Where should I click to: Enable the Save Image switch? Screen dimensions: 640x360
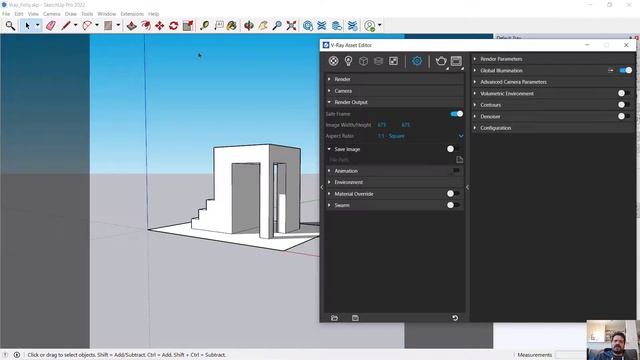(x=453, y=149)
